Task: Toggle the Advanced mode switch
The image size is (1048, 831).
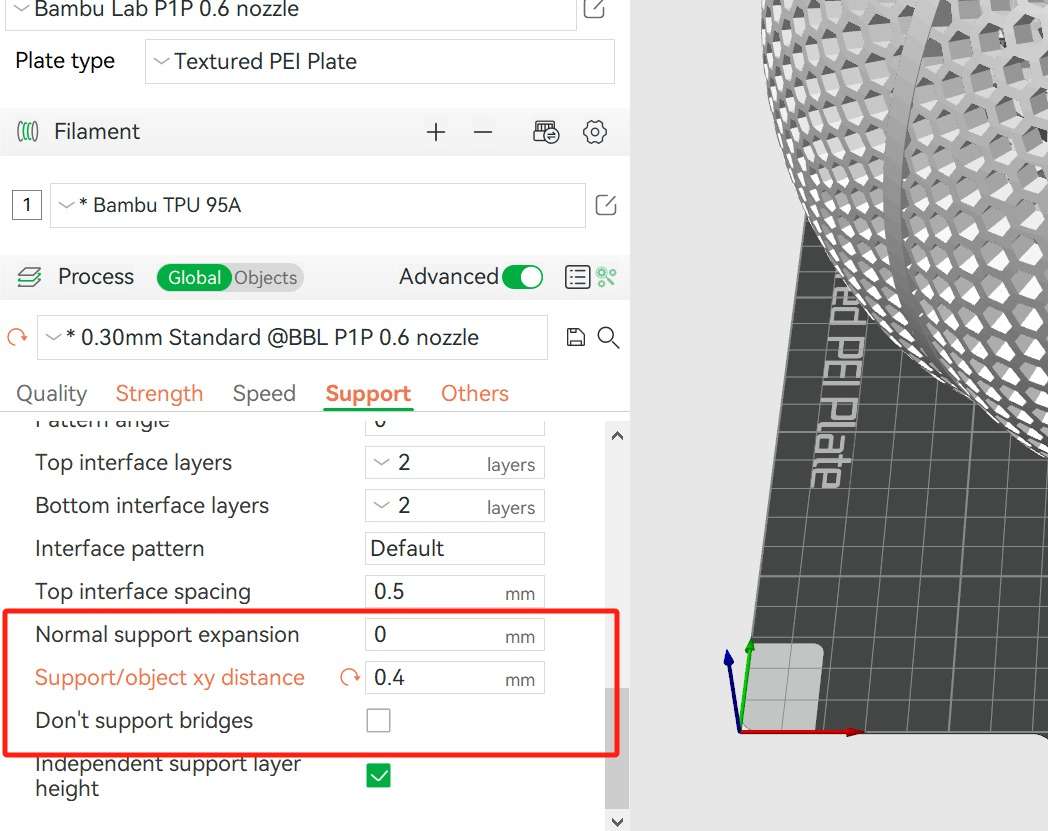Action: pos(522,277)
